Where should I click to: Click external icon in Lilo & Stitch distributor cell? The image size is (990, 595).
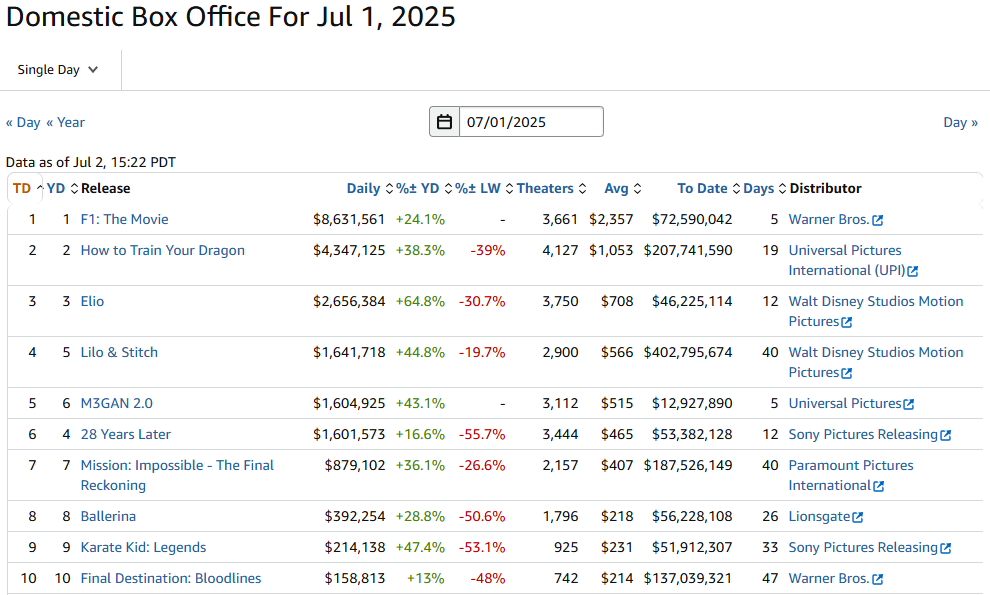pos(847,374)
